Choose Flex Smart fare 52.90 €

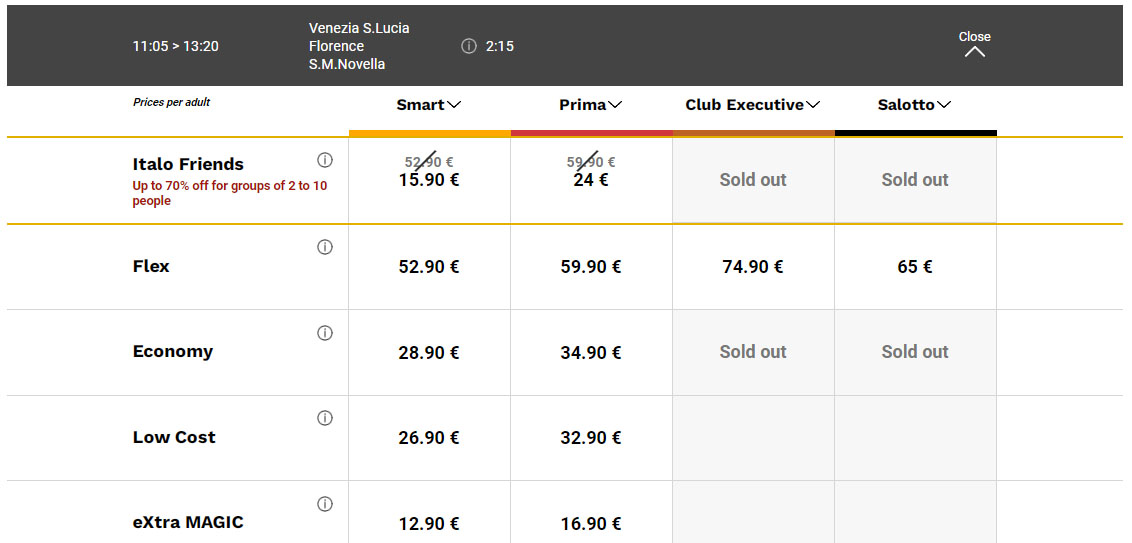click(x=430, y=267)
